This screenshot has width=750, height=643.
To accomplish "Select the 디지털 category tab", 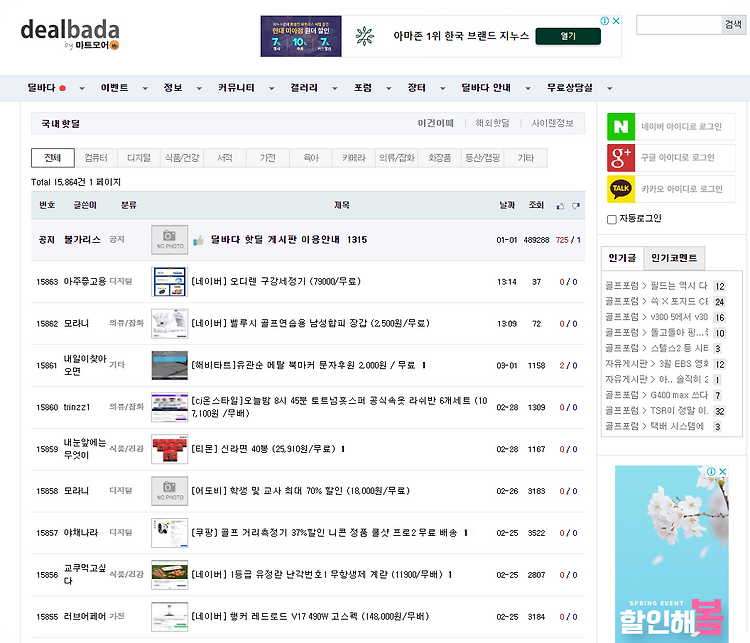I will click(x=139, y=158).
